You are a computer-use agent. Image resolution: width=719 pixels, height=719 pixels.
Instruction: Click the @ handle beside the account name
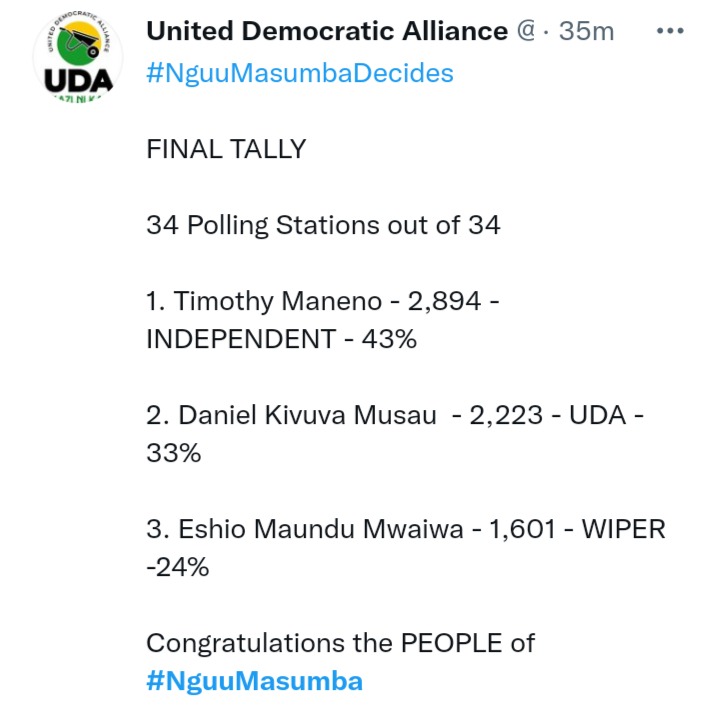526,31
